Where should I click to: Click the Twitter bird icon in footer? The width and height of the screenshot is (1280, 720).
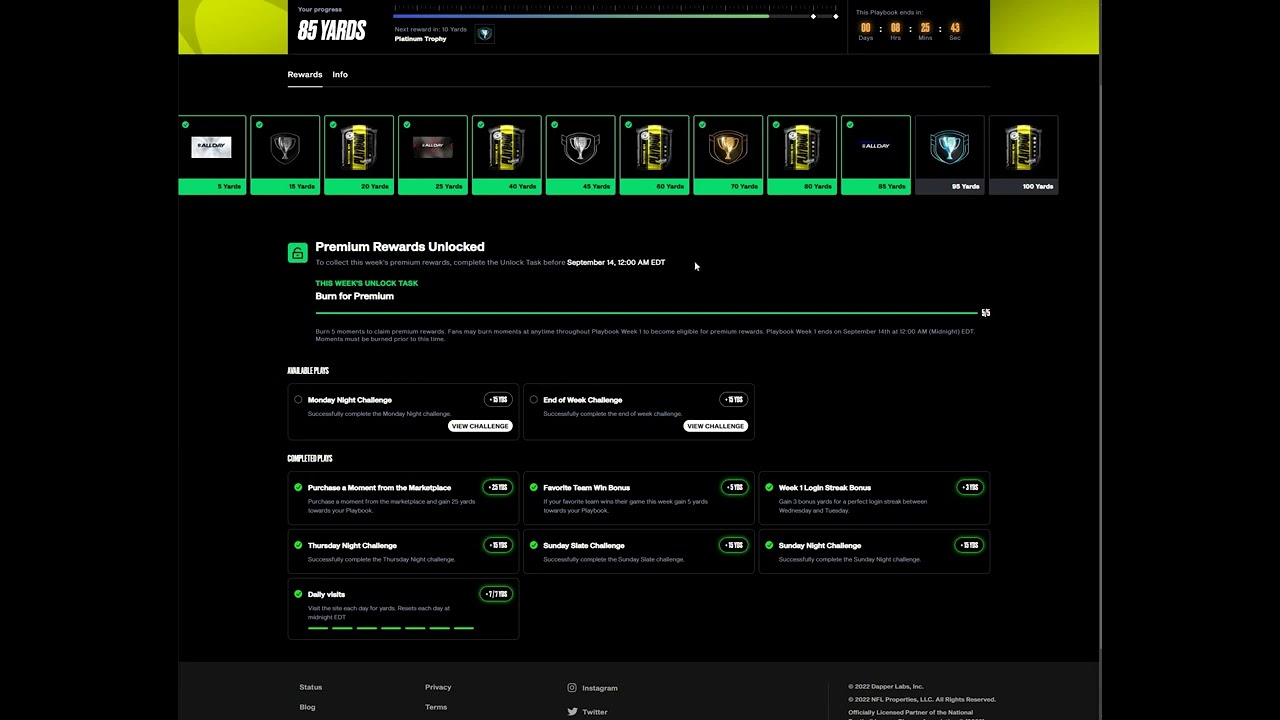pos(572,712)
